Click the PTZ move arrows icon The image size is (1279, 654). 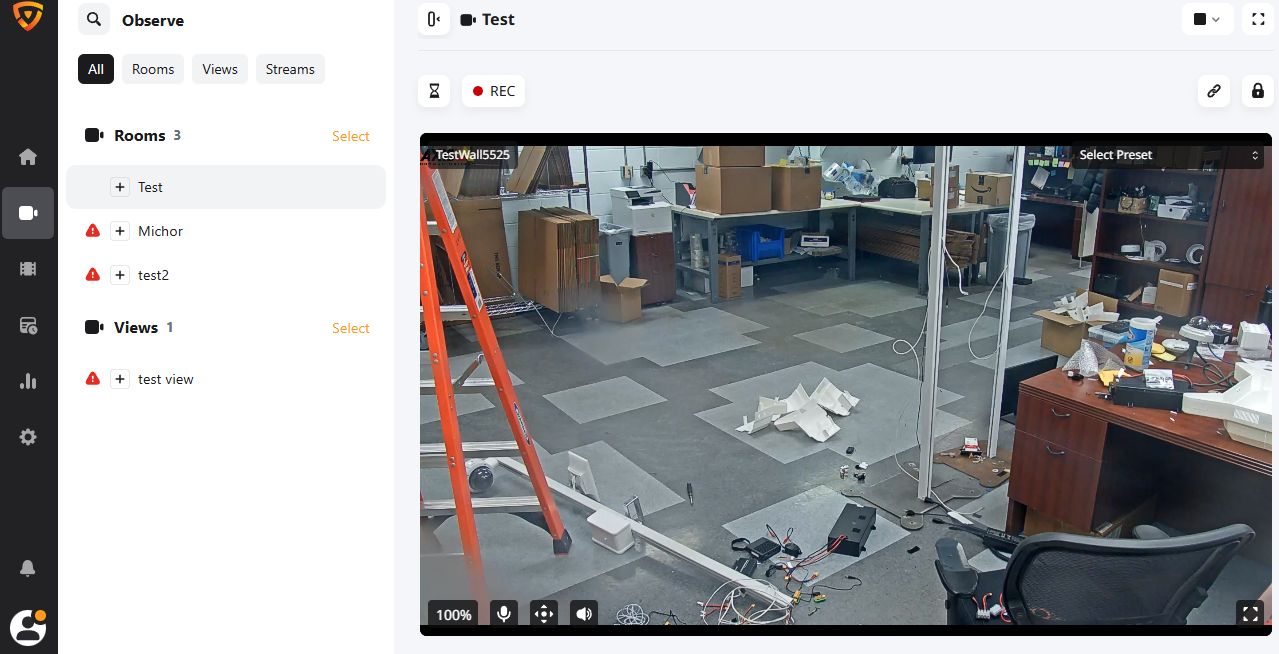click(544, 614)
